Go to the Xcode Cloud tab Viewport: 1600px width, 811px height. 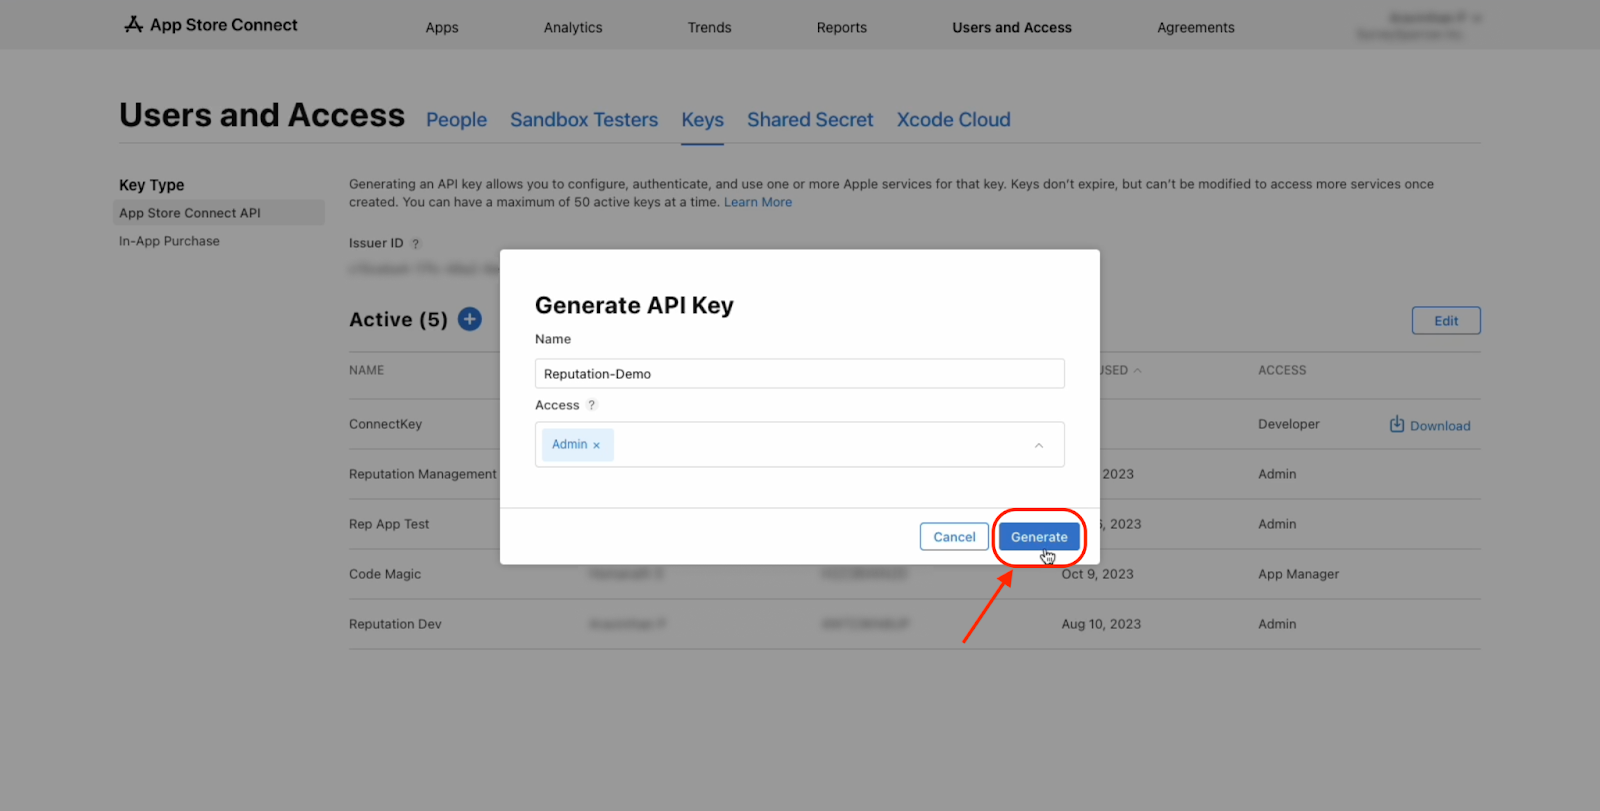click(x=953, y=120)
